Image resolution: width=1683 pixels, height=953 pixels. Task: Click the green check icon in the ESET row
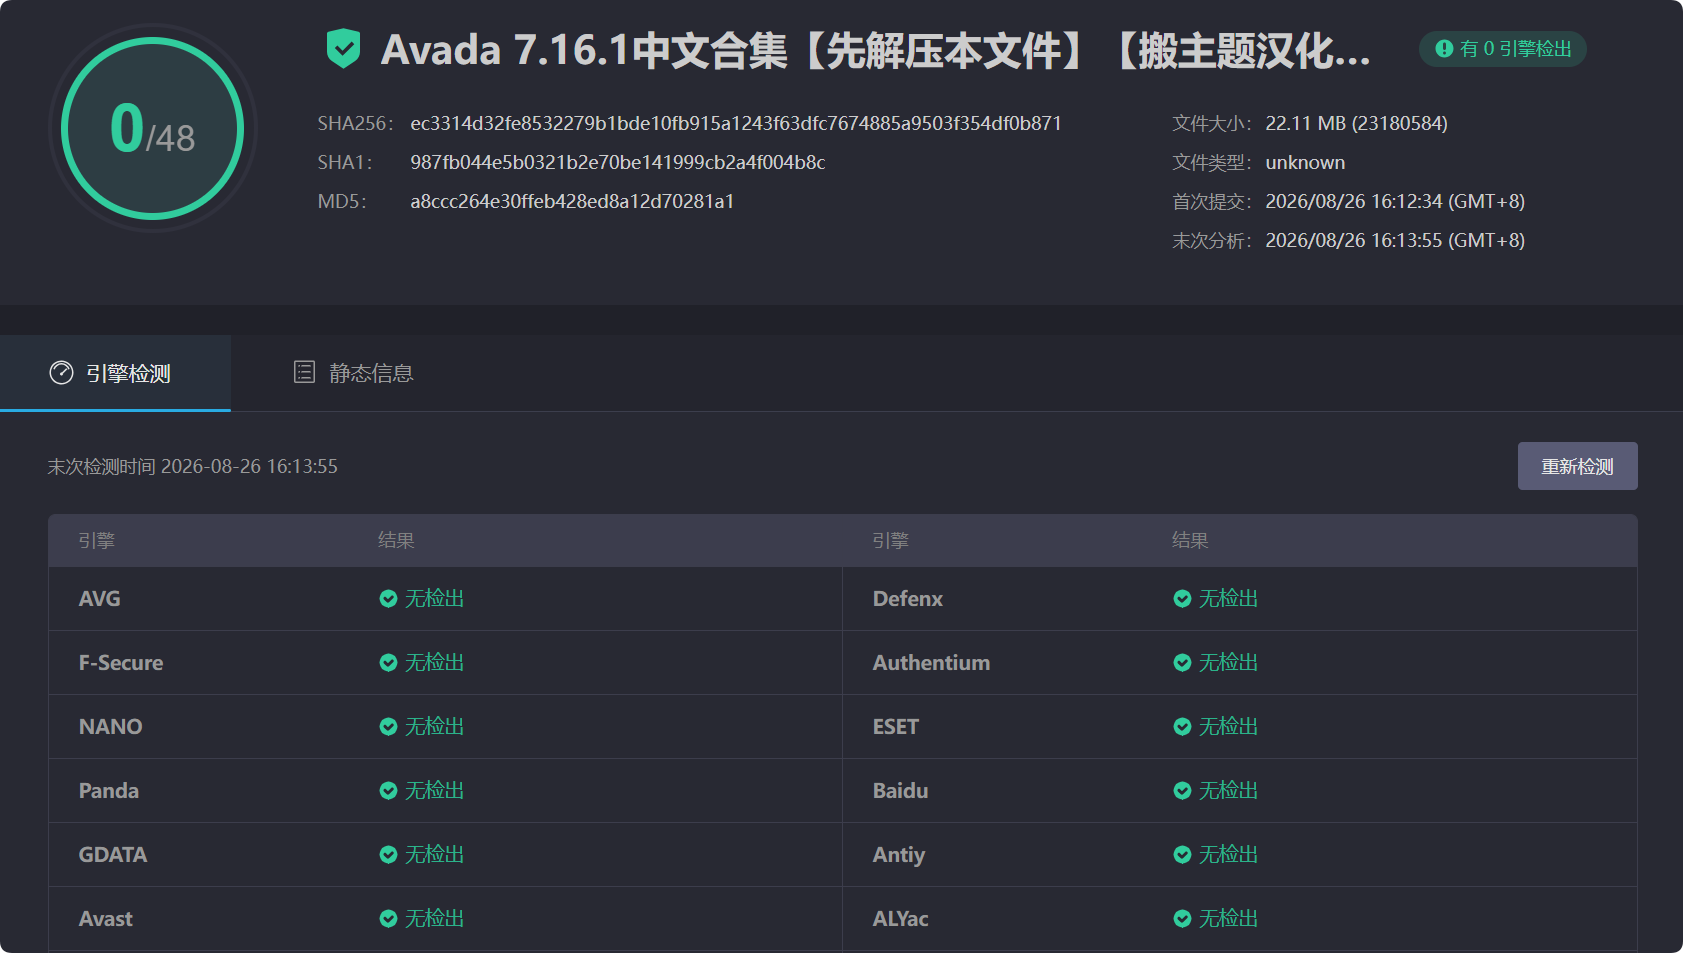(1182, 727)
